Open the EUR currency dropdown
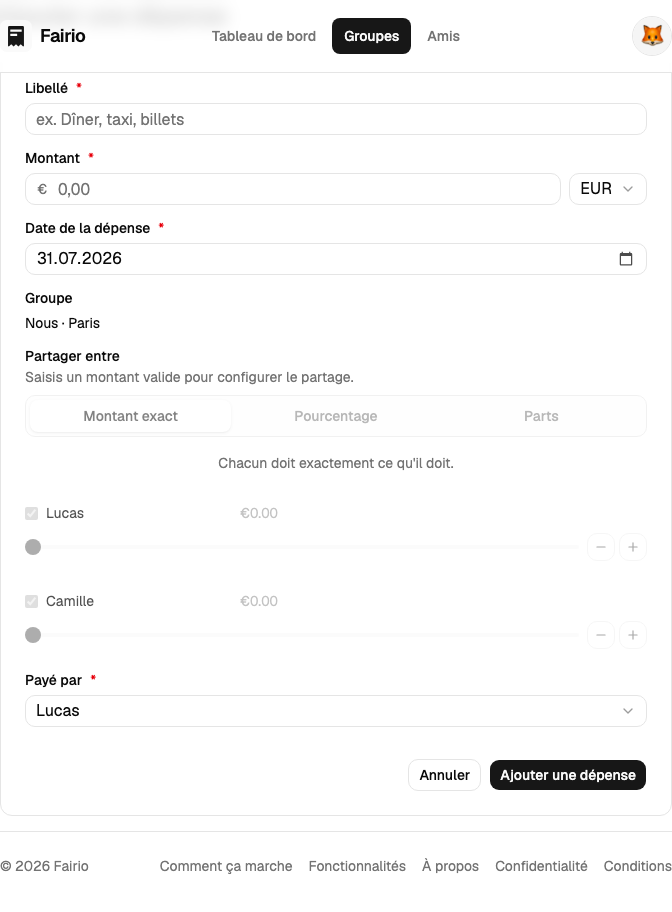Viewport: 672px width, 912px height. tap(607, 189)
